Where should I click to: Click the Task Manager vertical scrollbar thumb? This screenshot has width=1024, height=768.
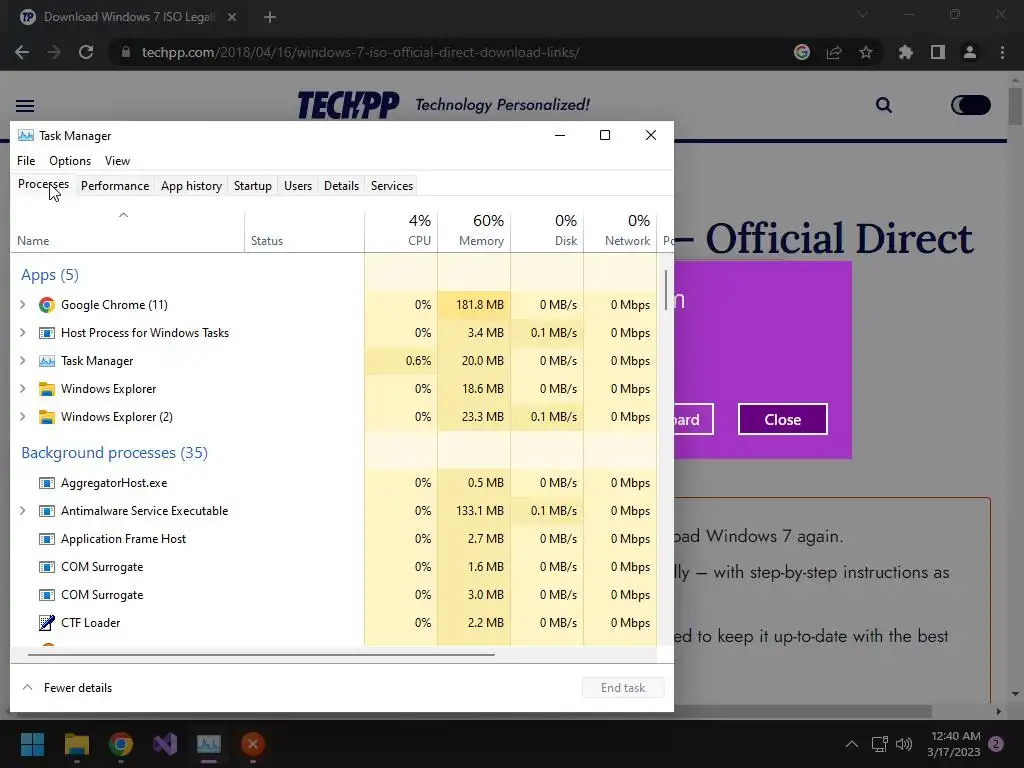[666, 291]
